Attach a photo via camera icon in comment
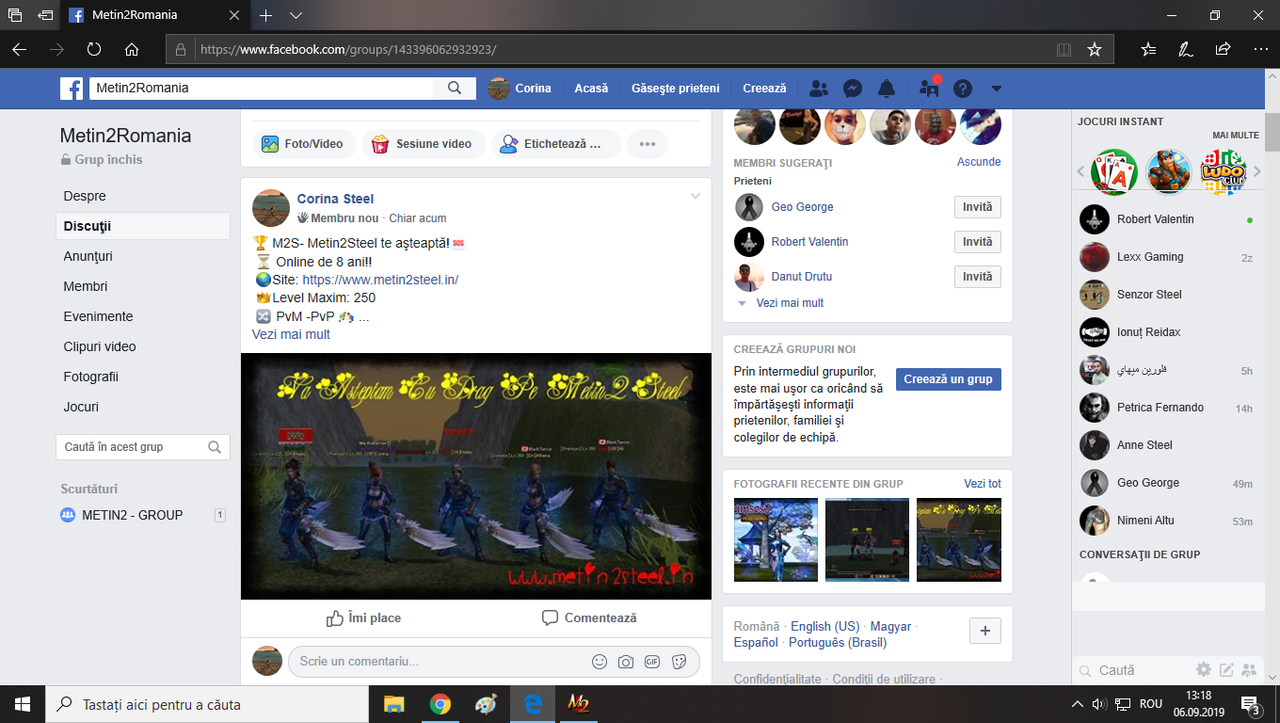The height and width of the screenshot is (723, 1280). [626, 661]
